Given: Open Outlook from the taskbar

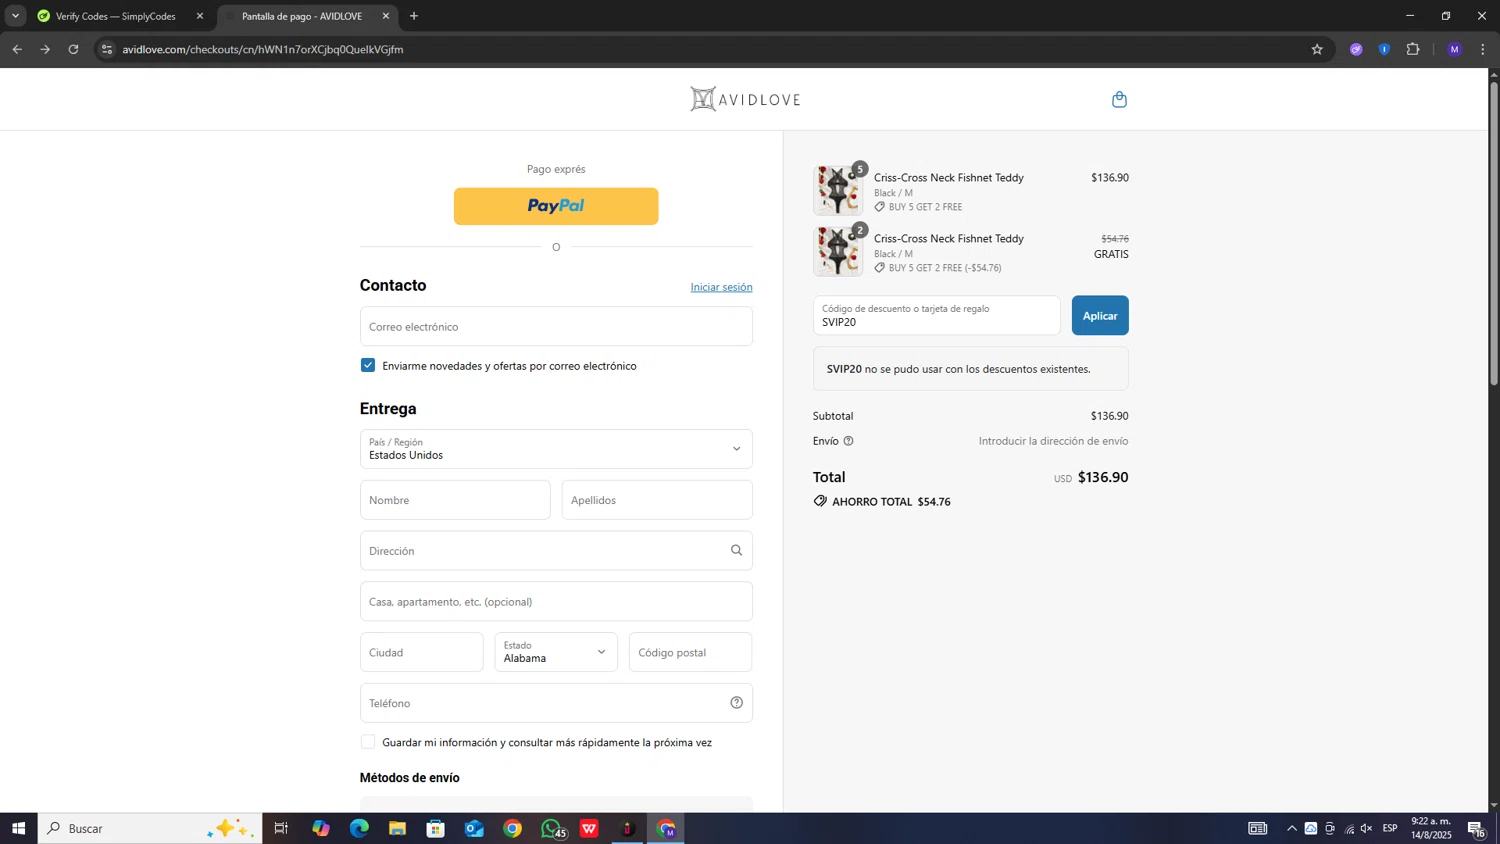Looking at the screenshot, I should point(474,828).
